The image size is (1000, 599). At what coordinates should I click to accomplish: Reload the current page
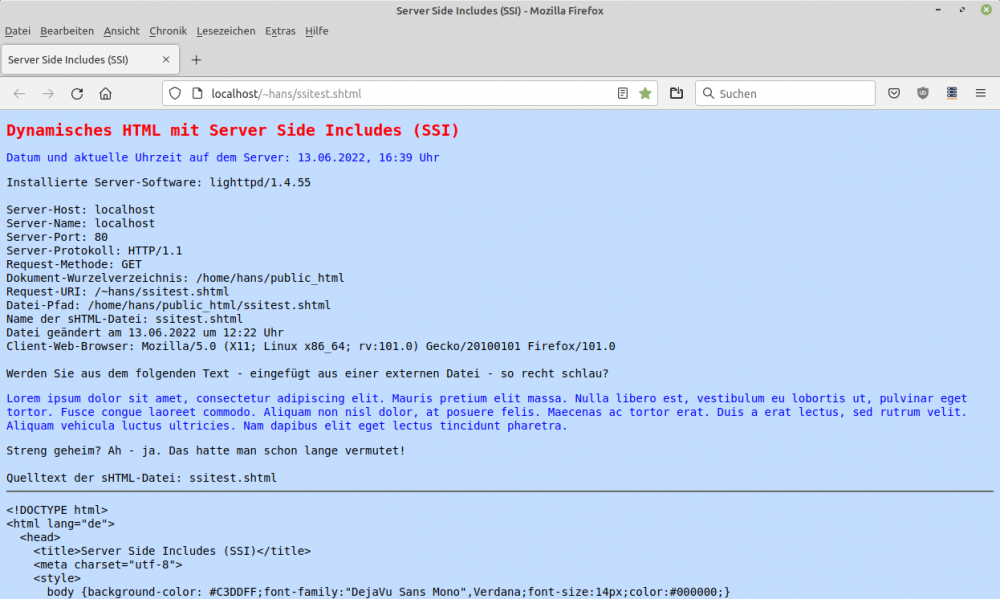pos(77,93)
